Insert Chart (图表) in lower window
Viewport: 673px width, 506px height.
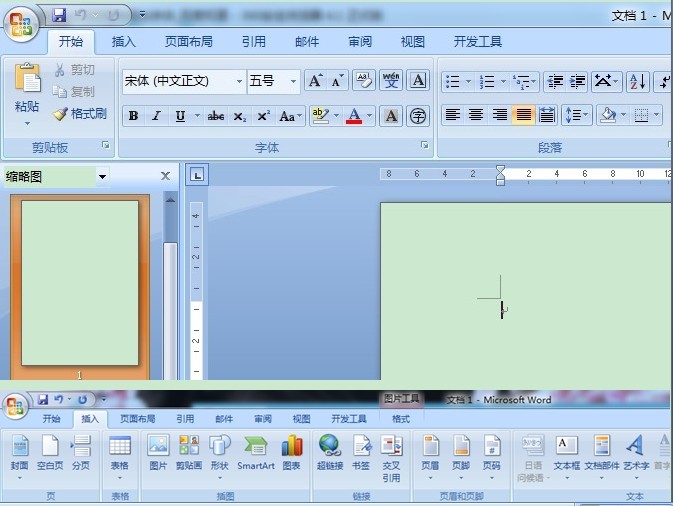click(291, 452)
